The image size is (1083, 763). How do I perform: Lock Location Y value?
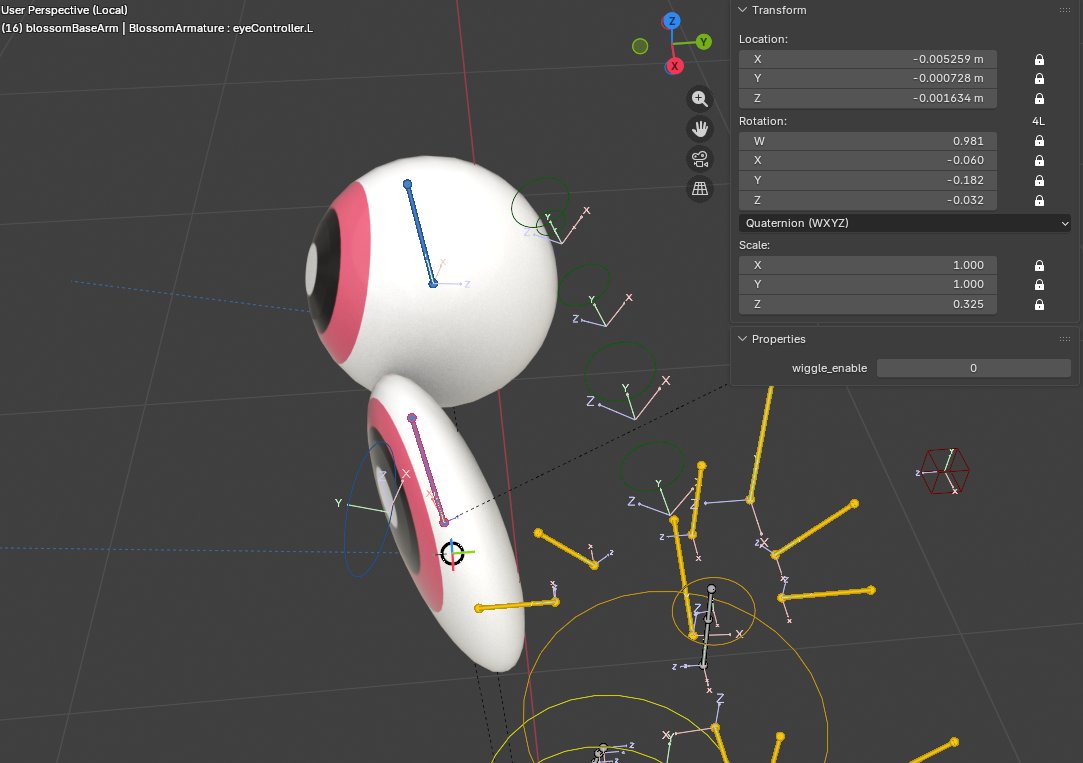click(x=1039, y=79)
